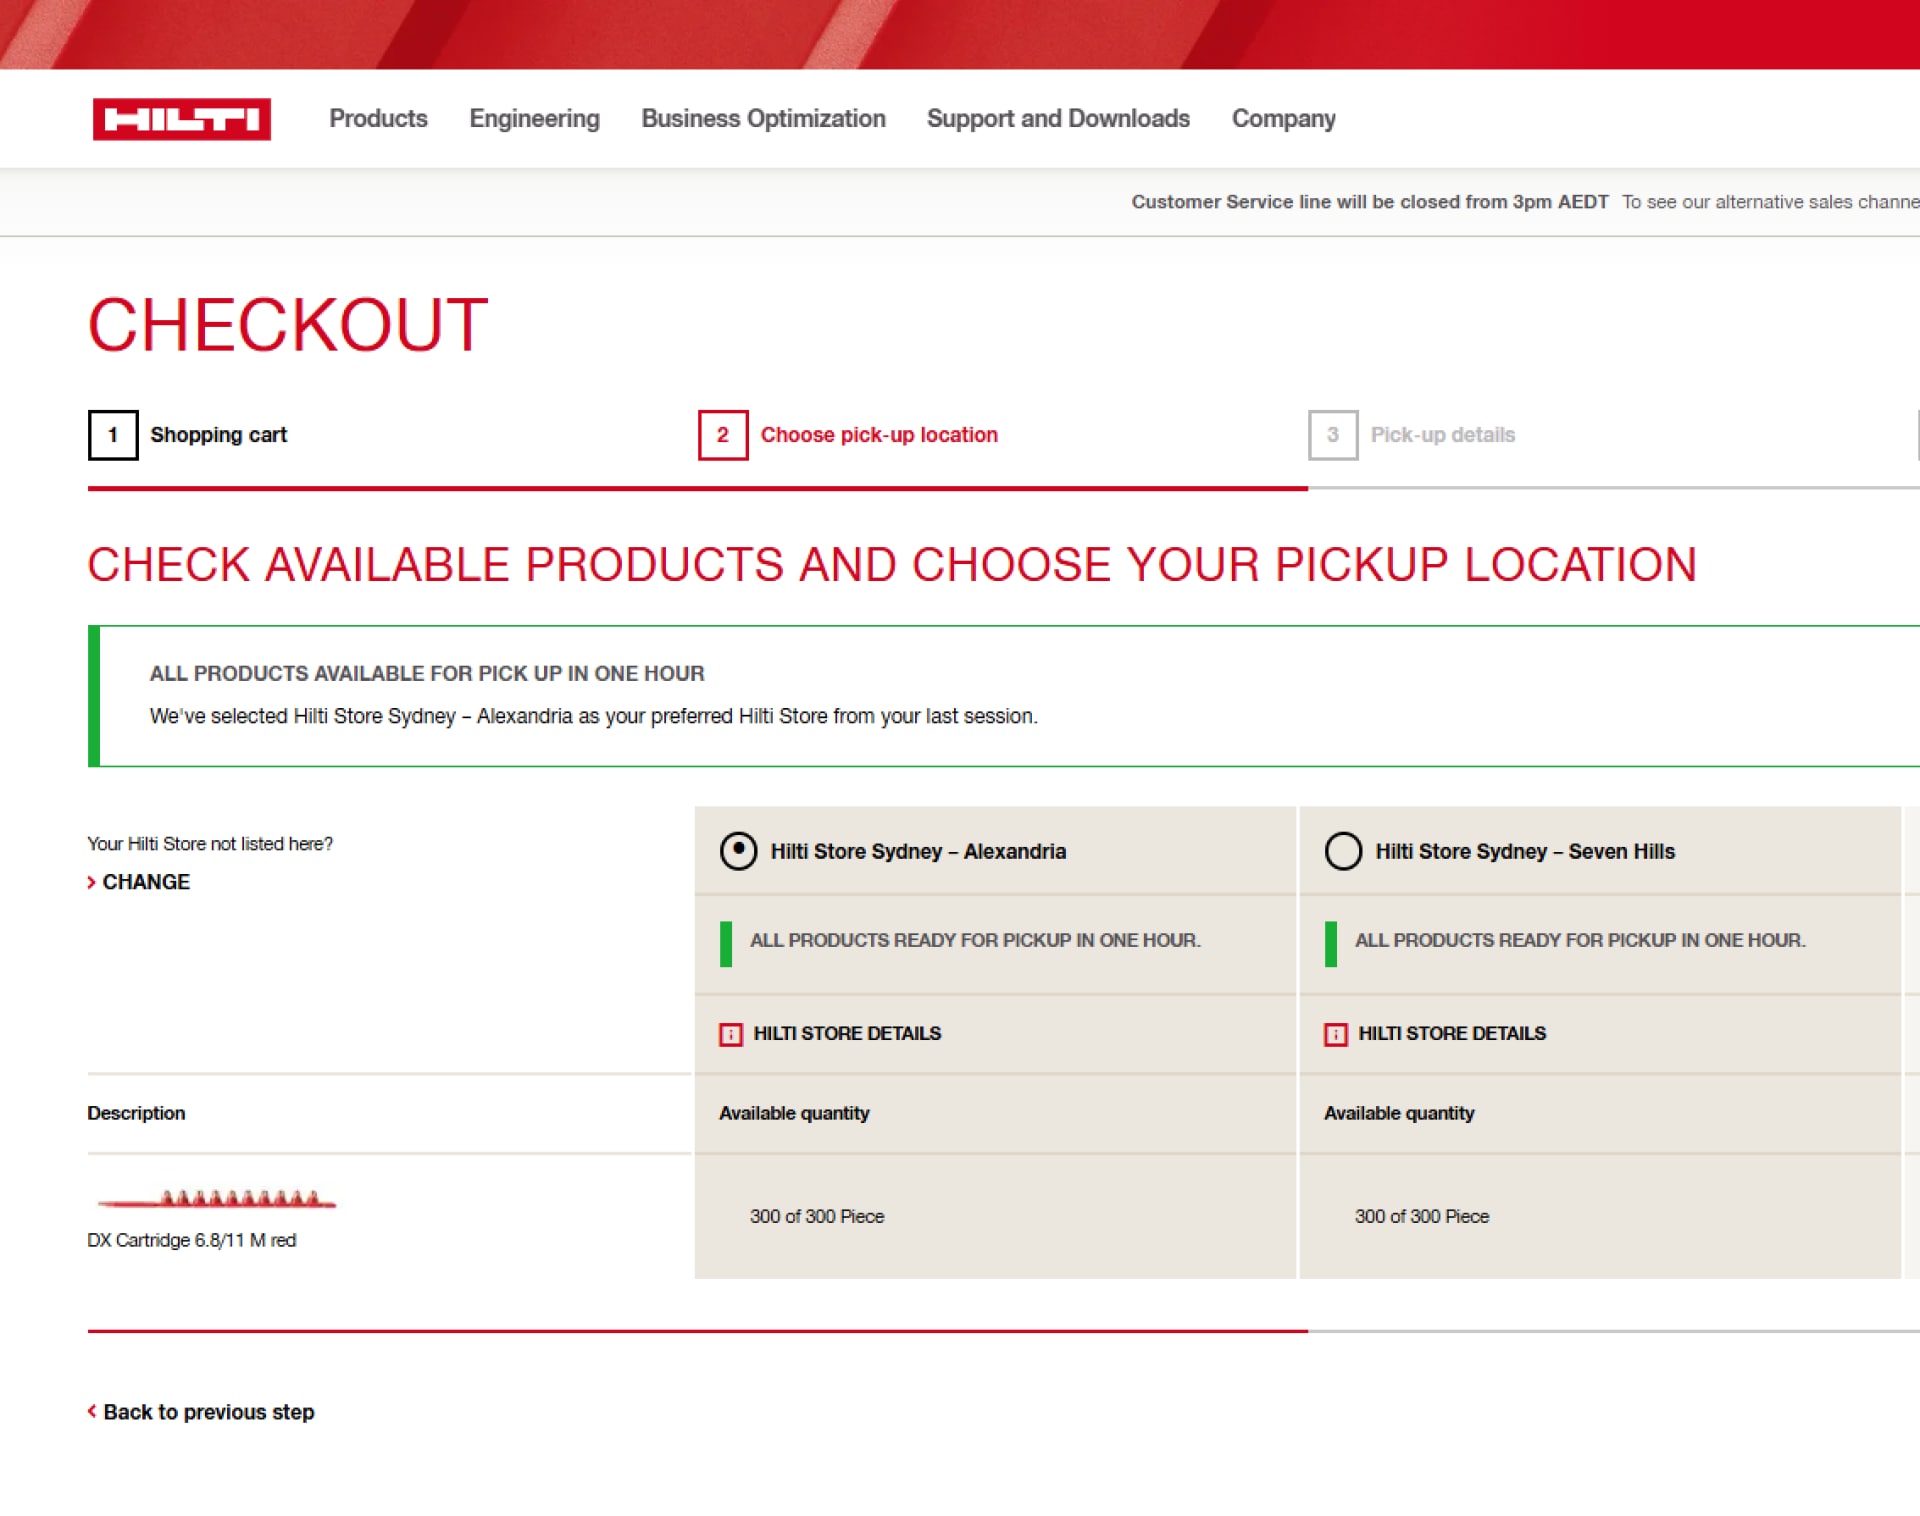
Task: Click the Hilti logo
Action: 181,119
